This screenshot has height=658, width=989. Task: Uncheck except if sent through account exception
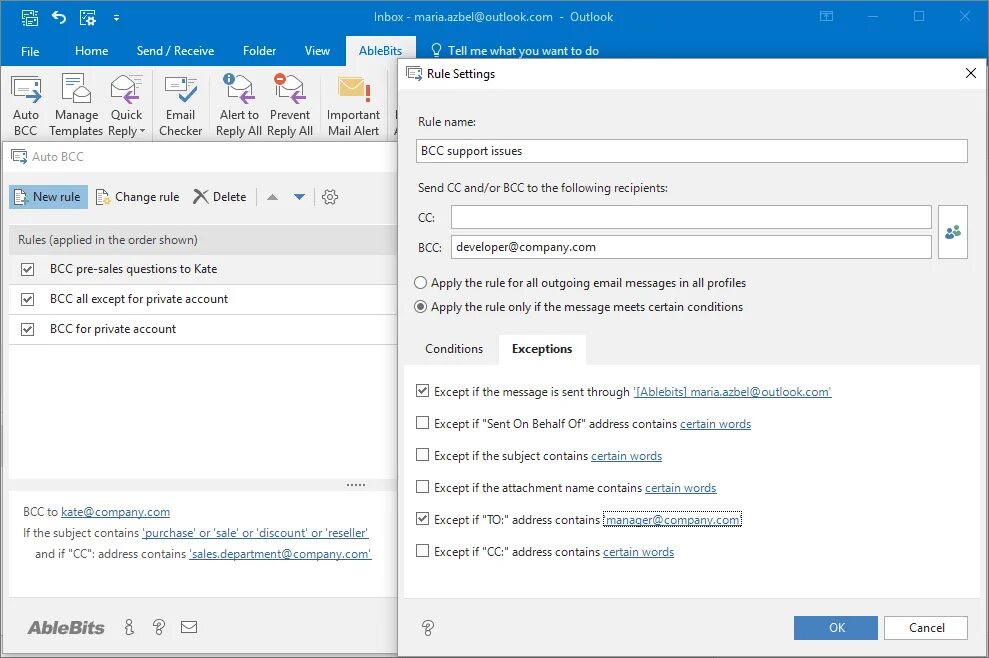(423, 391)
